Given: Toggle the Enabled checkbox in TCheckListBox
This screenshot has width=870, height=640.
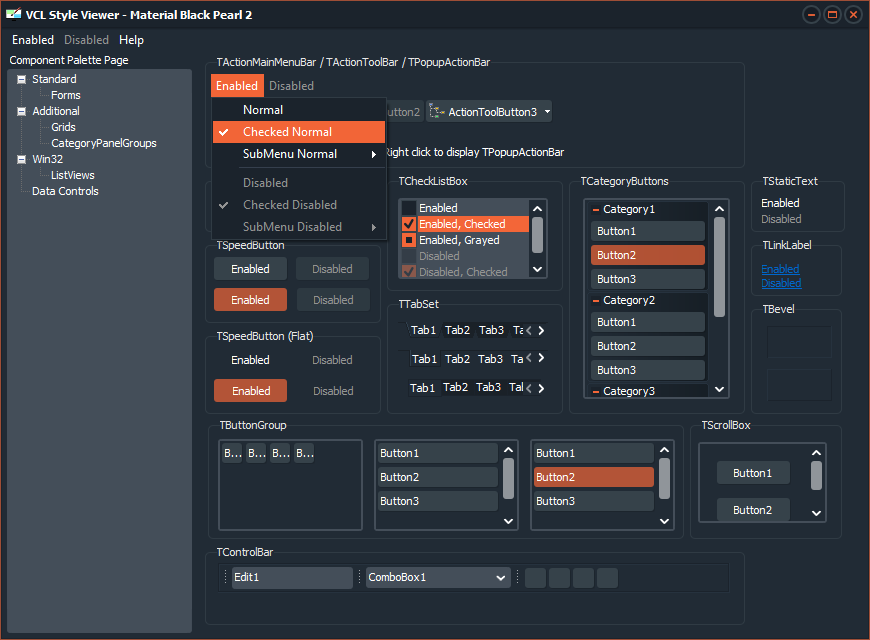Looking at the screenshot, I should click(409, 208).
